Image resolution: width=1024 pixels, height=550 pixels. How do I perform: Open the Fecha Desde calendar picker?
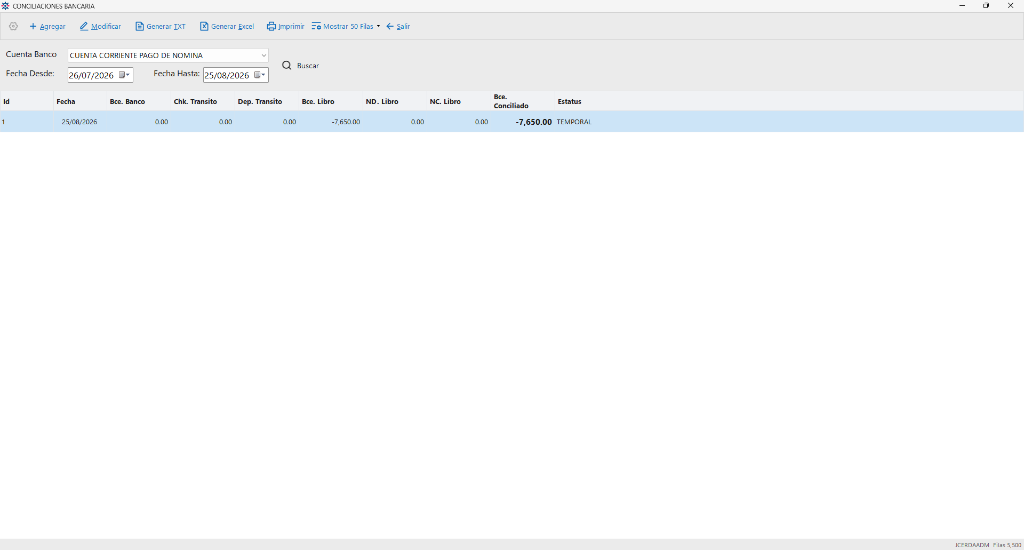pos(124,75)
